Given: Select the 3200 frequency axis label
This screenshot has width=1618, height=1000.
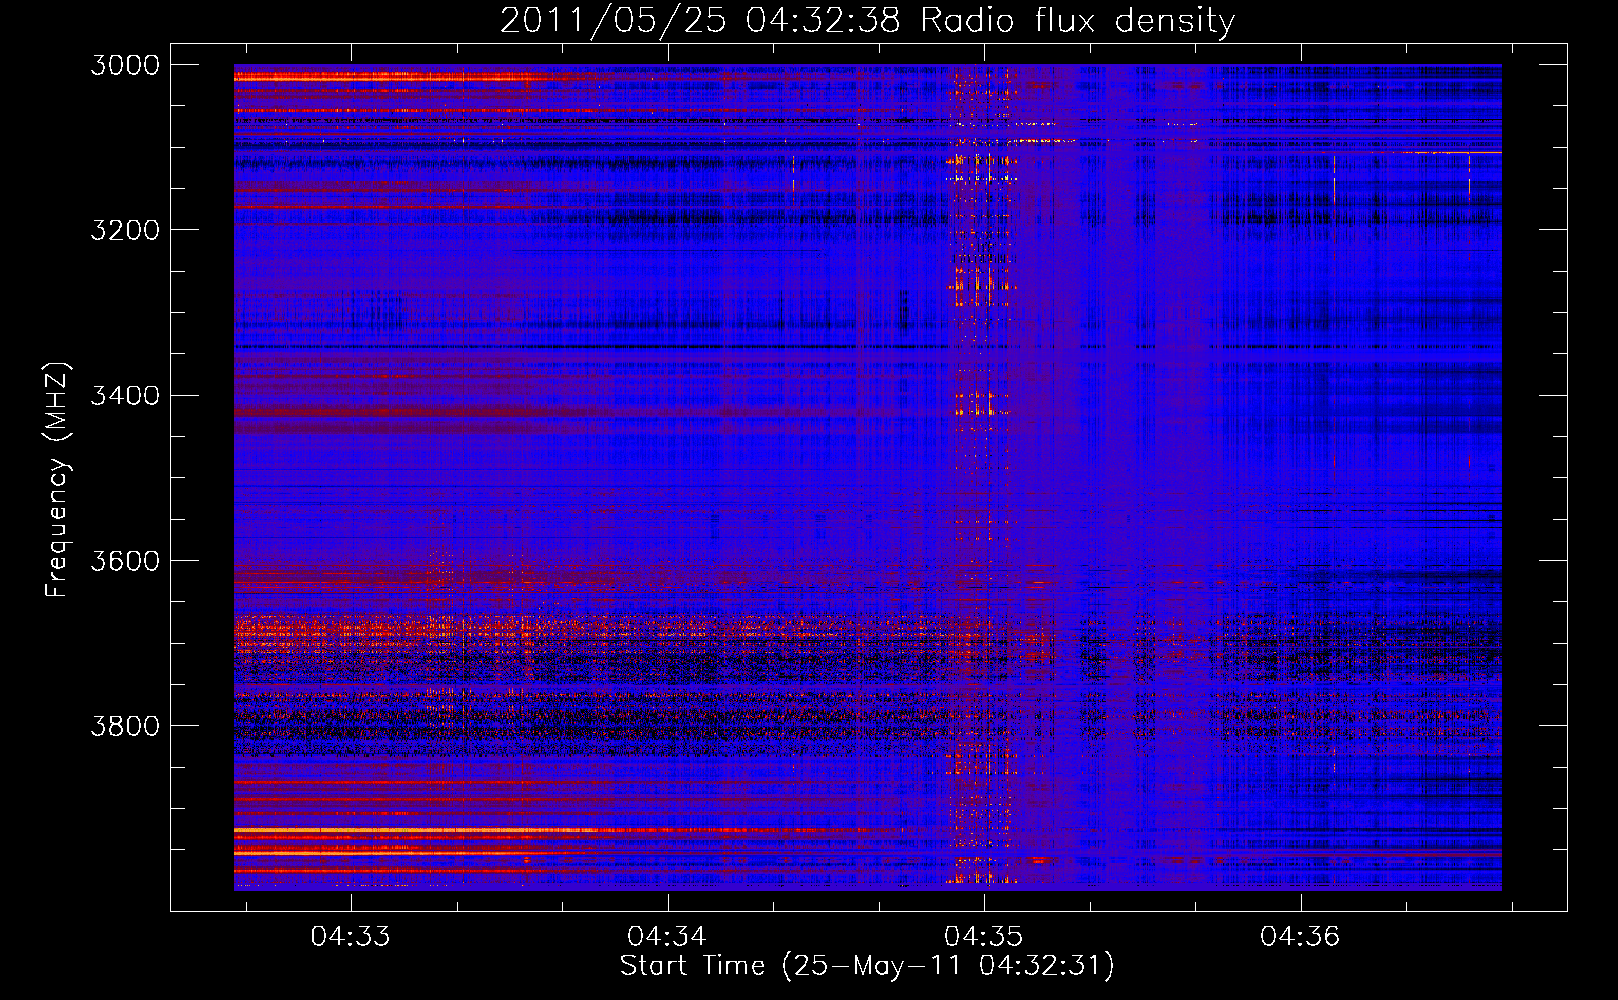Looking at the screenshot, I should coord(125,230).
